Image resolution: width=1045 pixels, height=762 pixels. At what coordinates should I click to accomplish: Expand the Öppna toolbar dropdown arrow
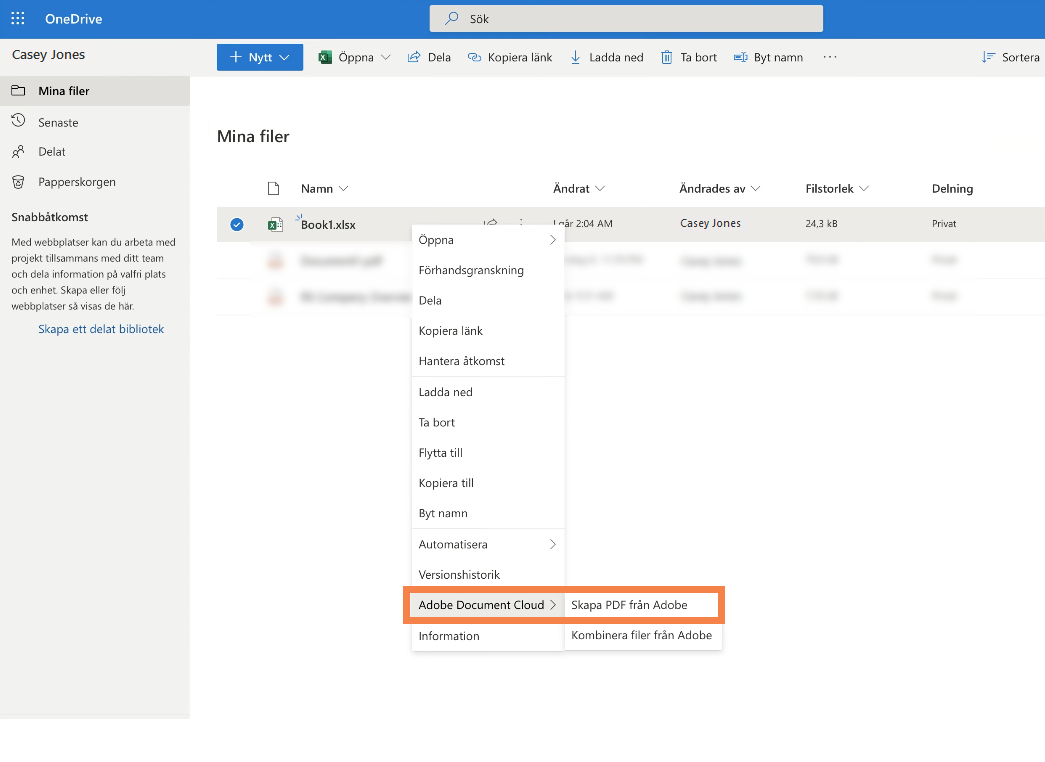point(385,57)
